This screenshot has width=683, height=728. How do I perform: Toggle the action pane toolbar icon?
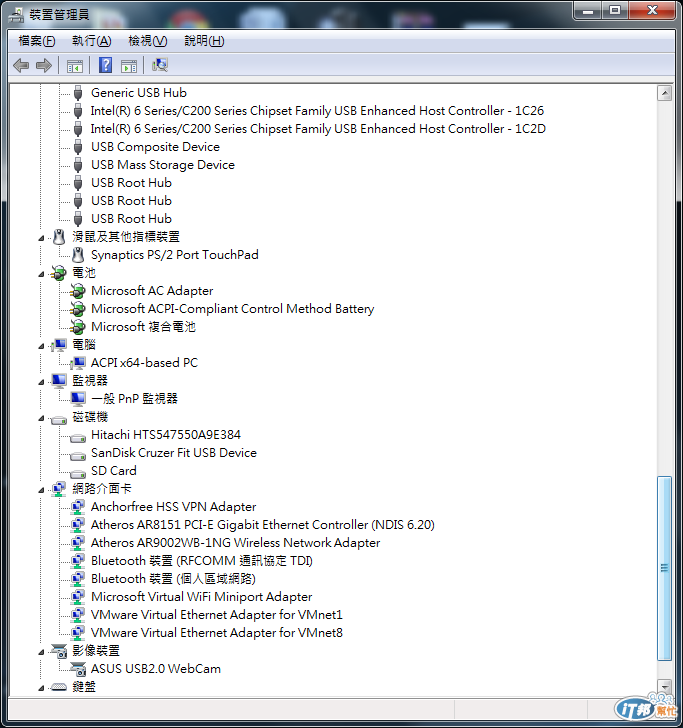pyautogui.click(x=129, y=66)
